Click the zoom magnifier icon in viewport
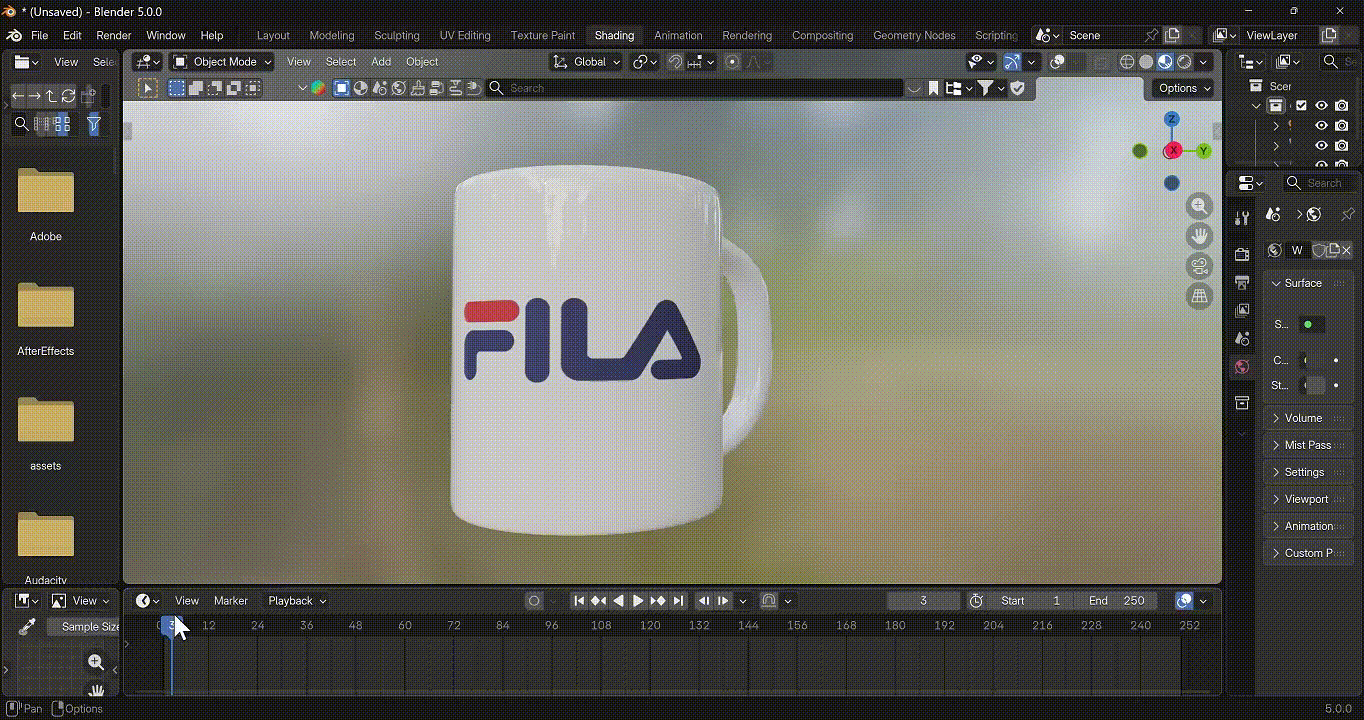This screenshot has width=1364, height=720. [1199, 206]
